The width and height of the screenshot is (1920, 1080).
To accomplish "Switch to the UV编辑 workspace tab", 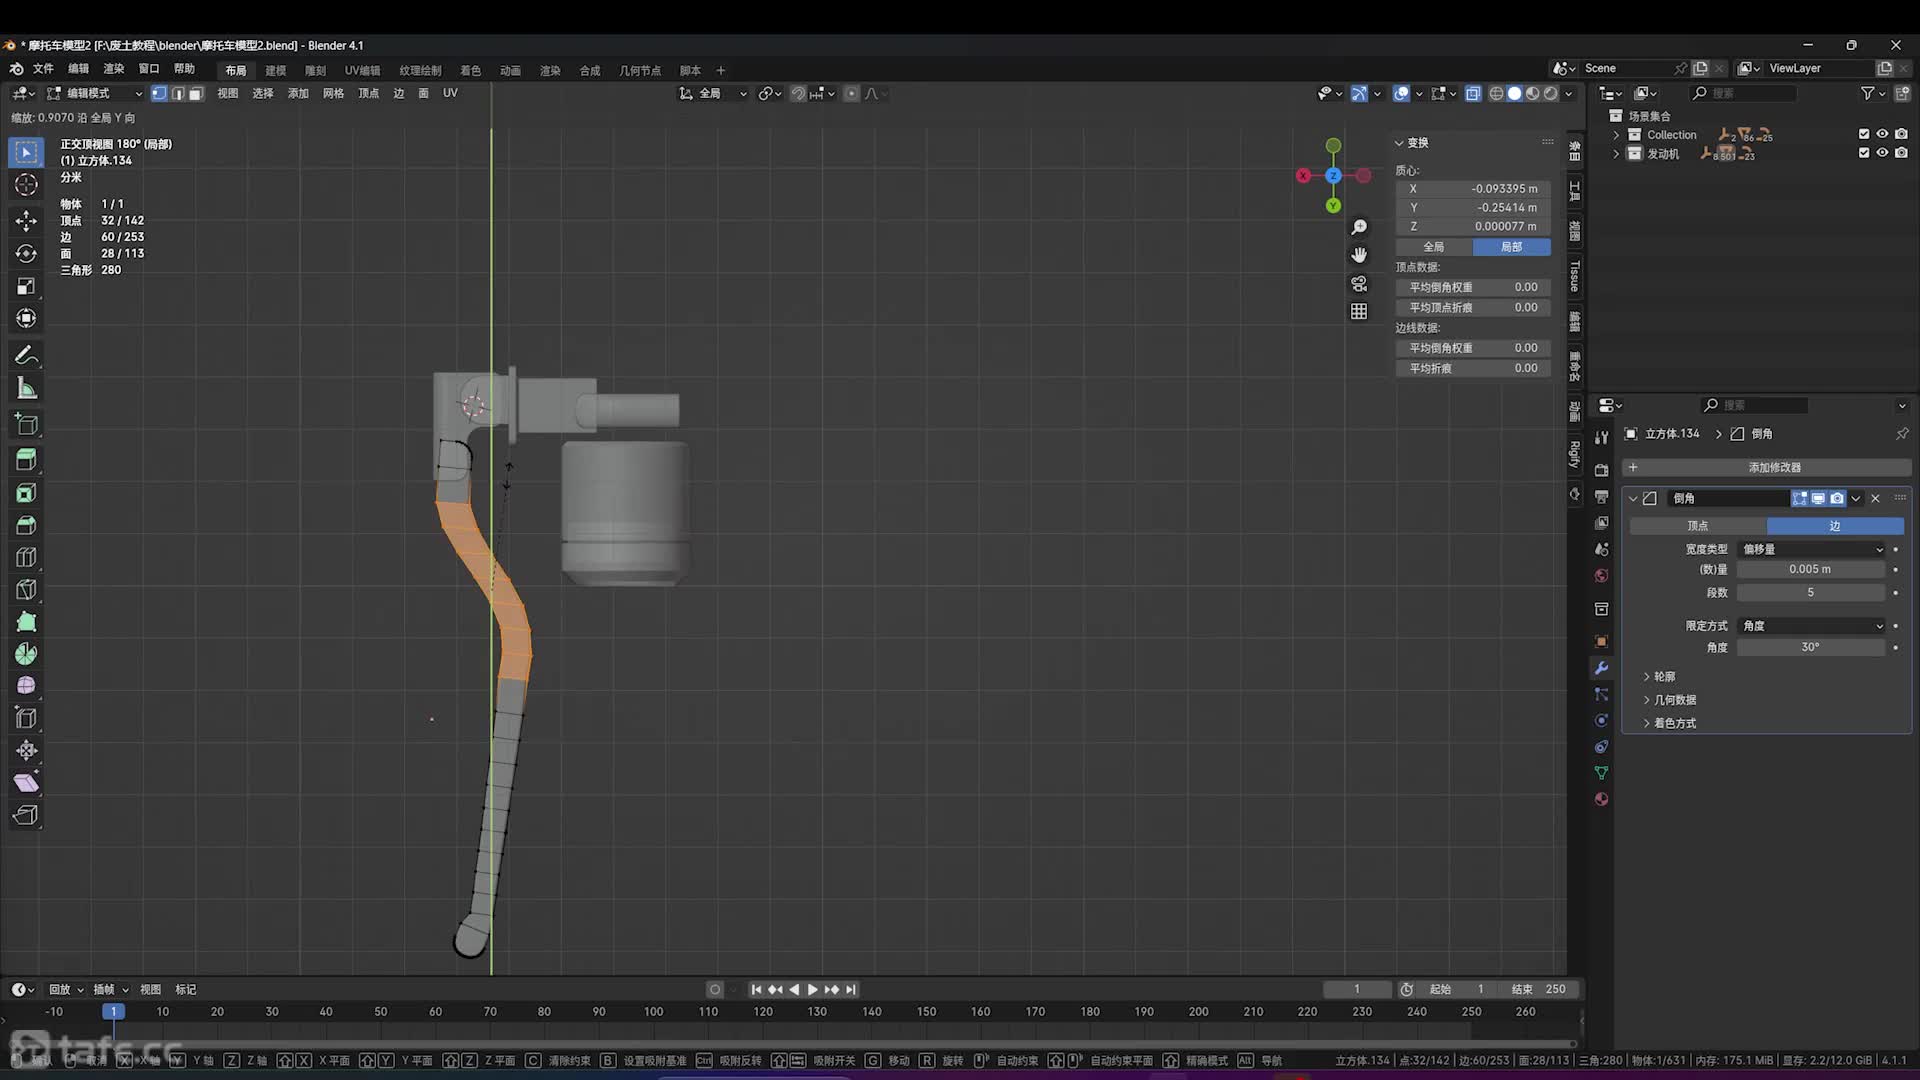I will coord(362,70).
